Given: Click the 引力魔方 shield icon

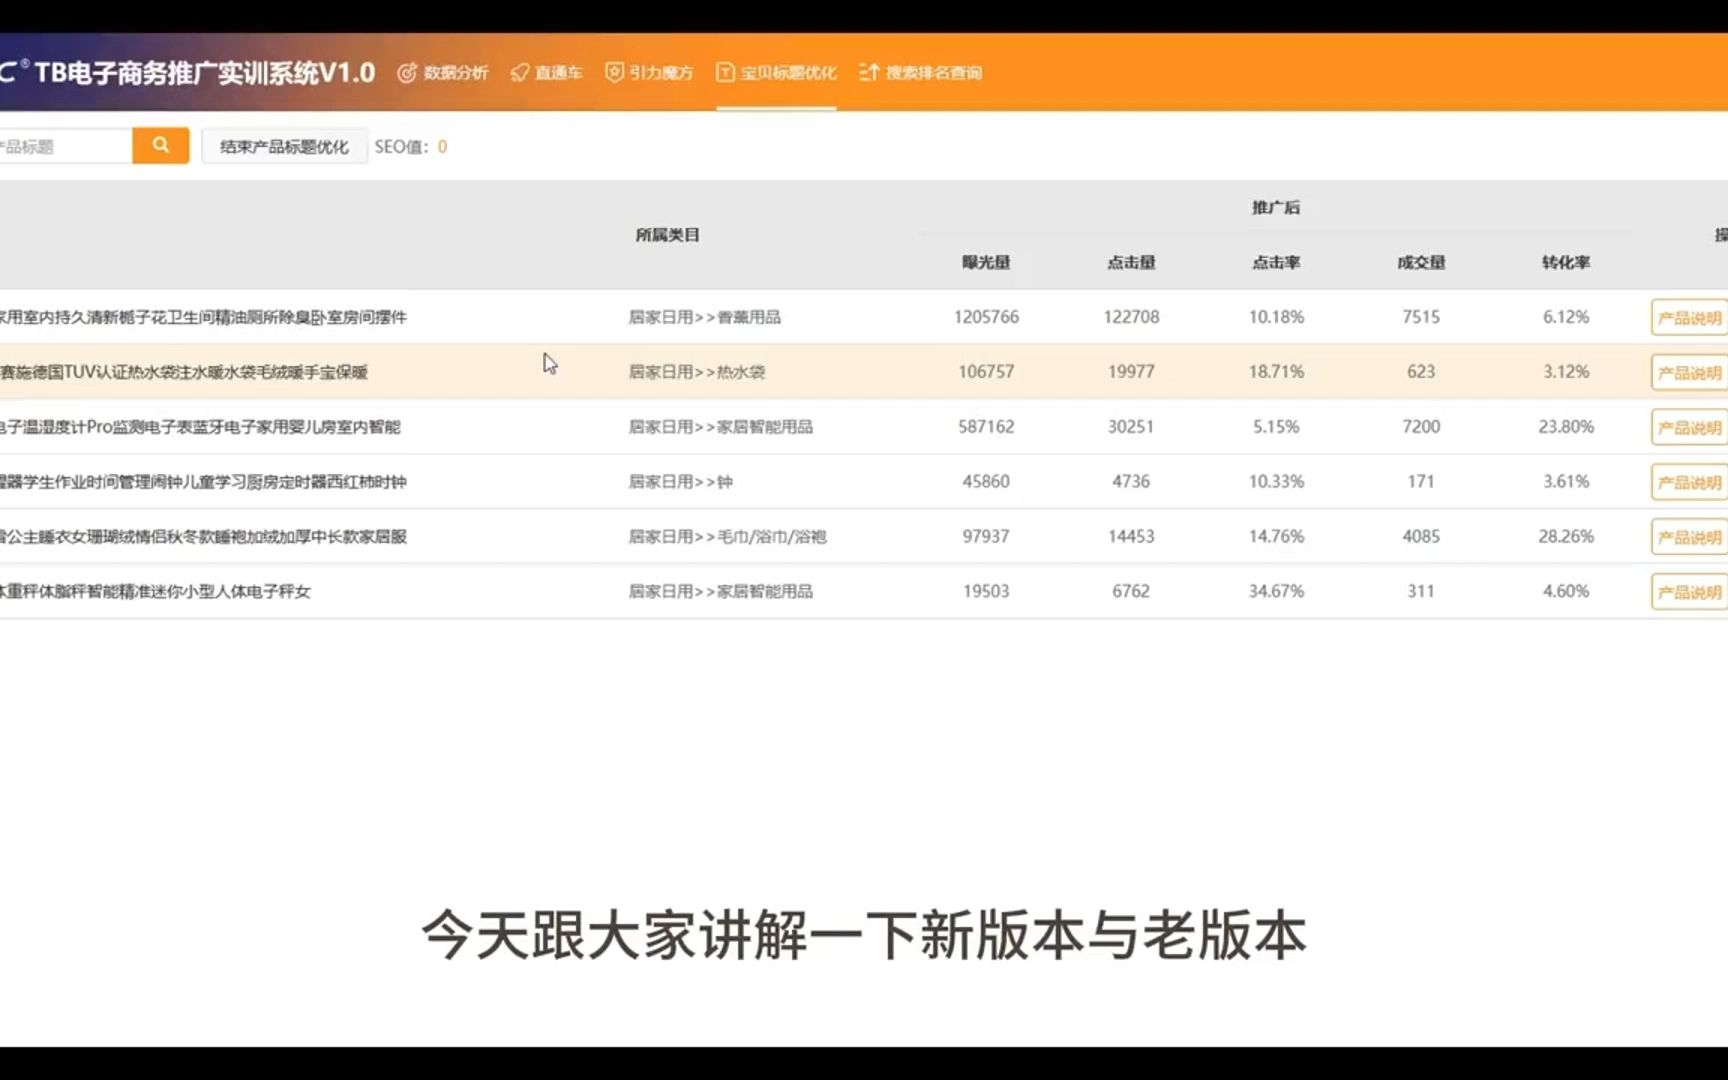Looking at the screenshot, I should 614,72.
